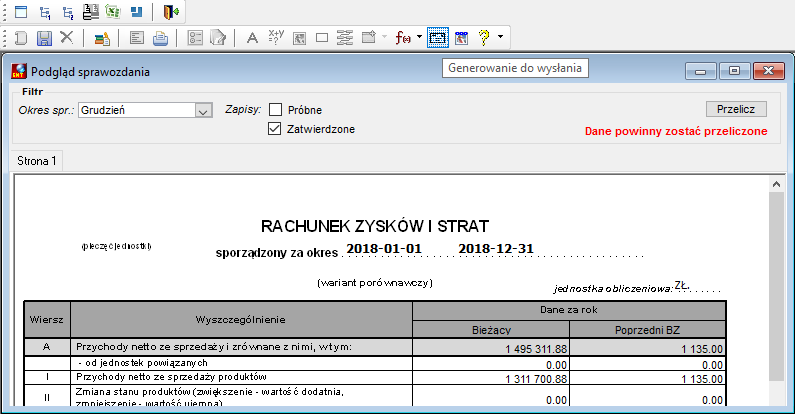Click the blank window icon in top toolbar
The height and width of the screenshot is (414, 795).
click(x=21, y=12)
